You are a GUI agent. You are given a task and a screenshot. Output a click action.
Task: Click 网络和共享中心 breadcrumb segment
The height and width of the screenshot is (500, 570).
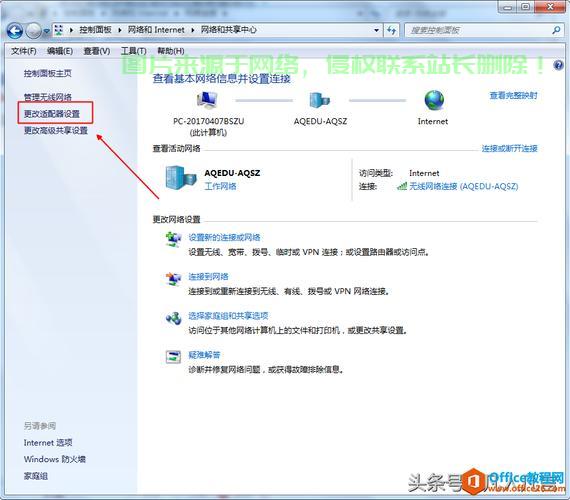click(229, 30)
